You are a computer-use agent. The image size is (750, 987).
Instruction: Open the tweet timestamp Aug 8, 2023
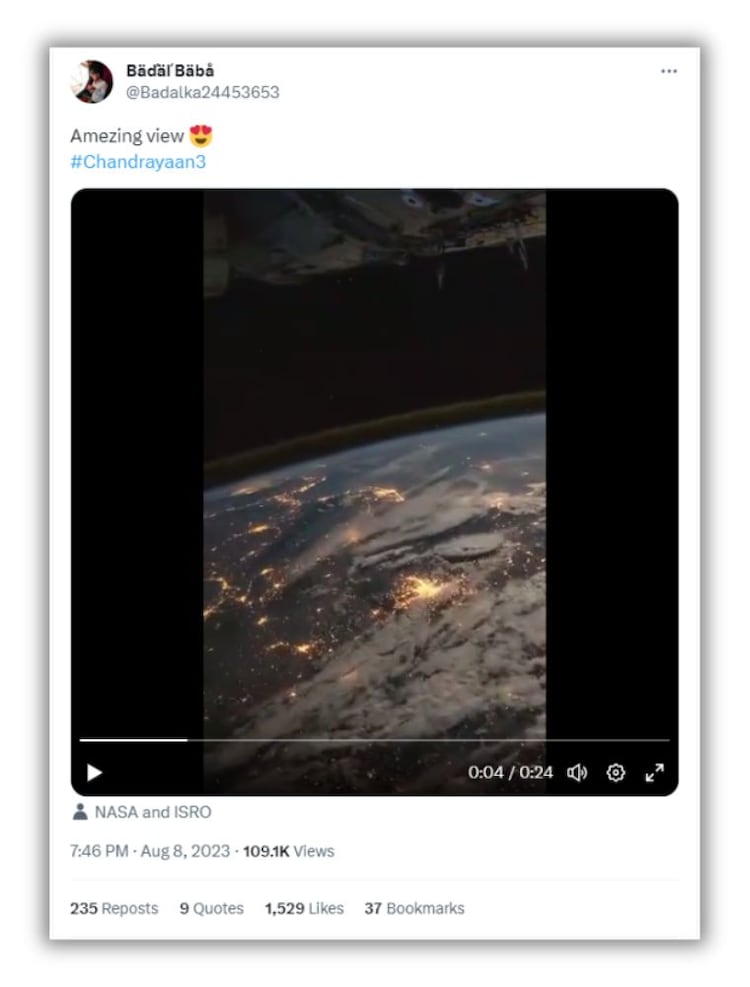tap(150, 851)
